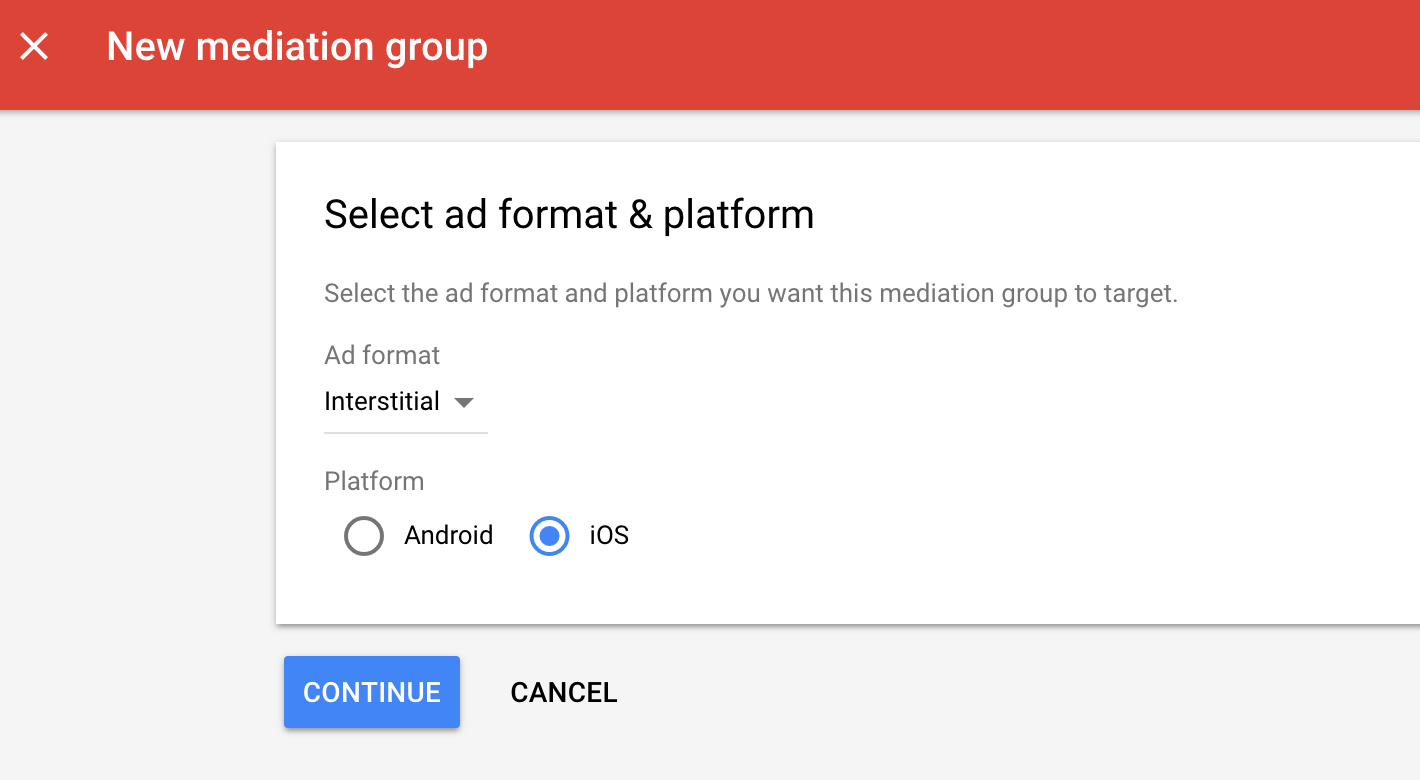Click the mediation group description sentence

[x=751, y=294]
